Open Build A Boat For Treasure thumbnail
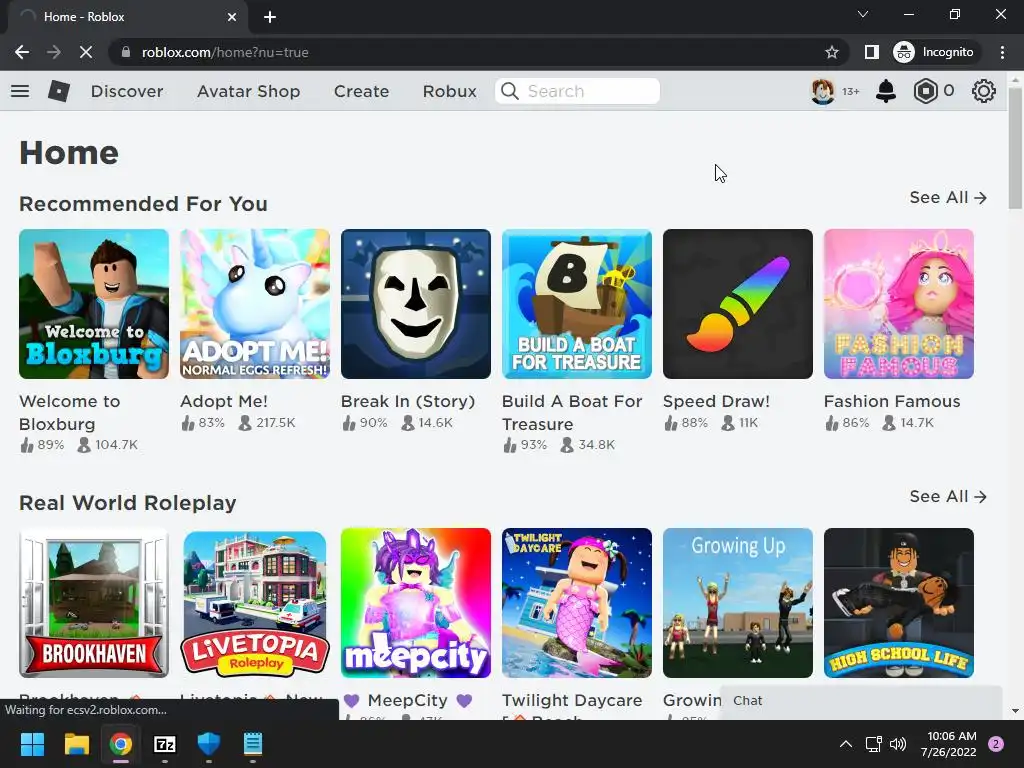The width and height of the screenshot is (1024, 768). [577, 304]
